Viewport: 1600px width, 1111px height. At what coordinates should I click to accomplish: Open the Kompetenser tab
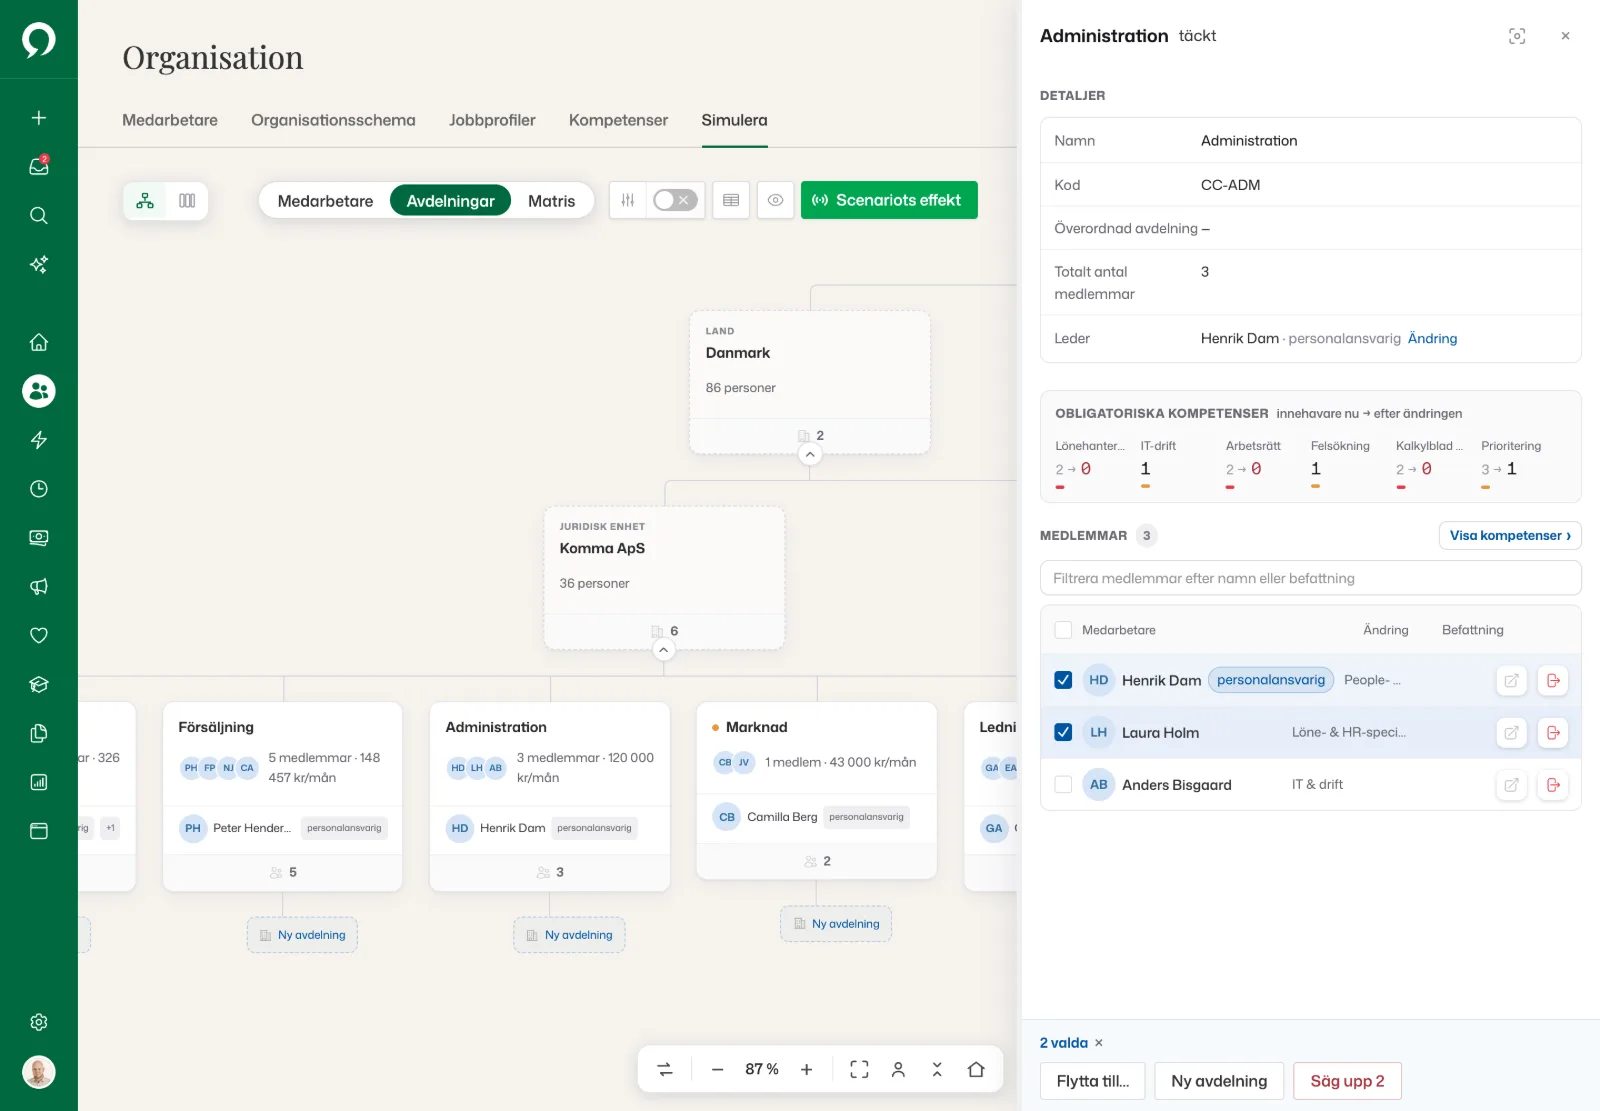tap(618, 120)
